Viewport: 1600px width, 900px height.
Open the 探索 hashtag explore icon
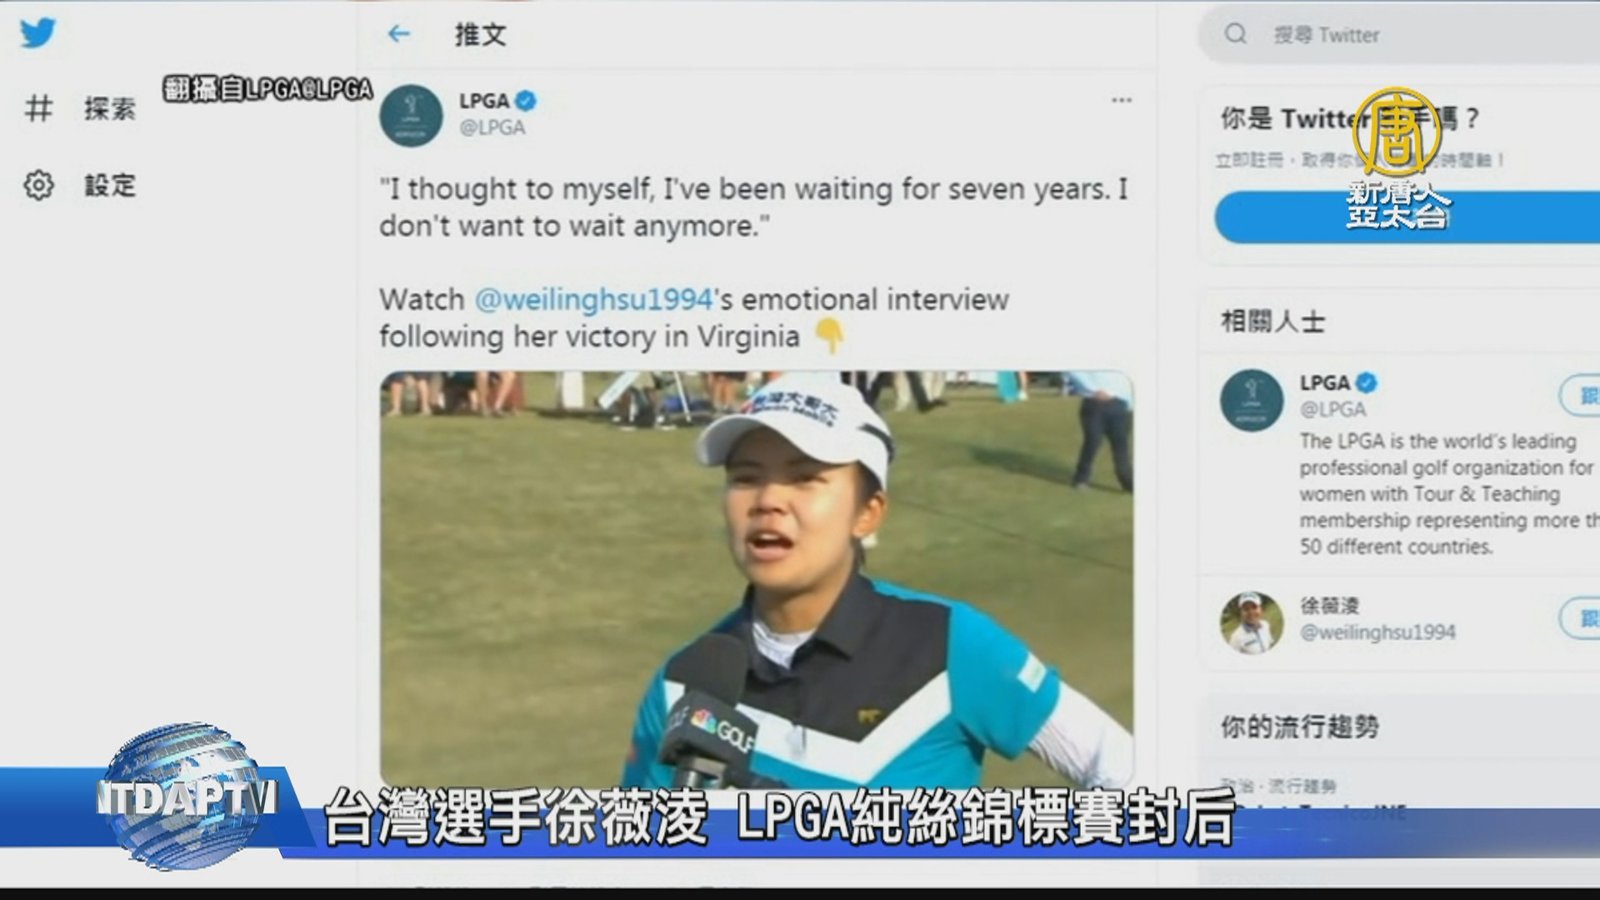pos(38,108)
